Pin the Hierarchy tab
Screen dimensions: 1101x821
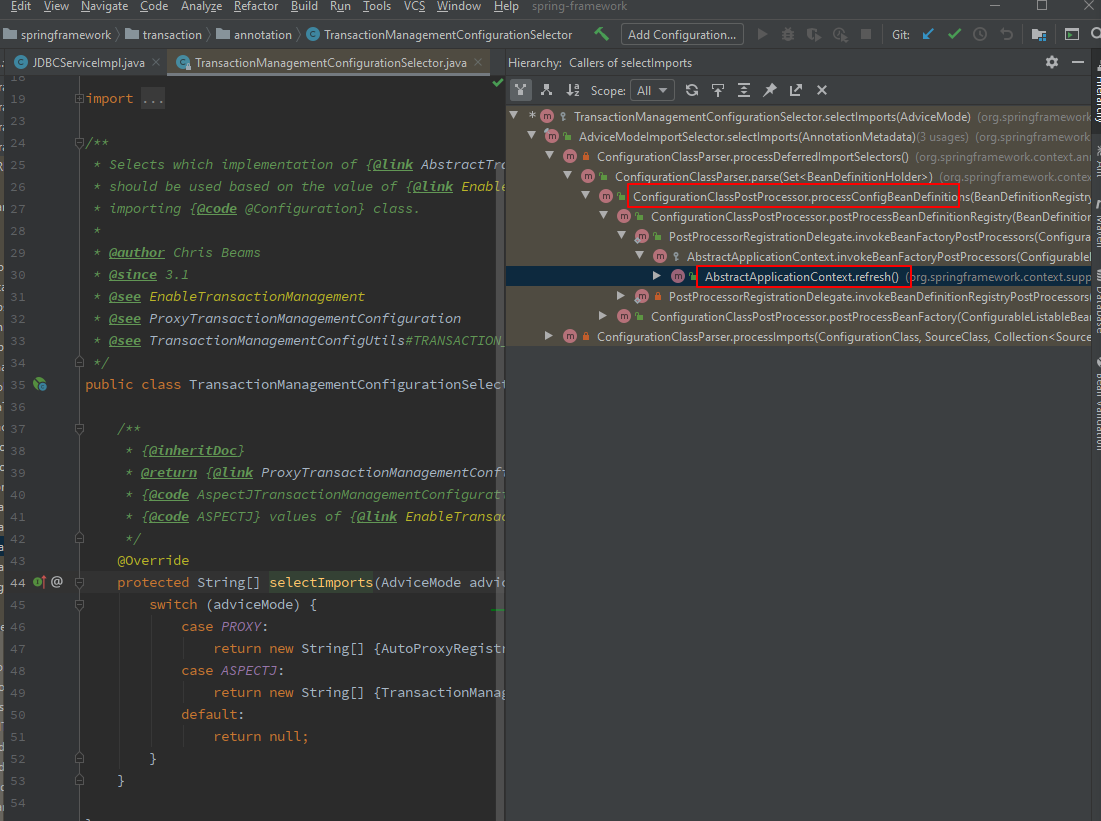point(770,90)
